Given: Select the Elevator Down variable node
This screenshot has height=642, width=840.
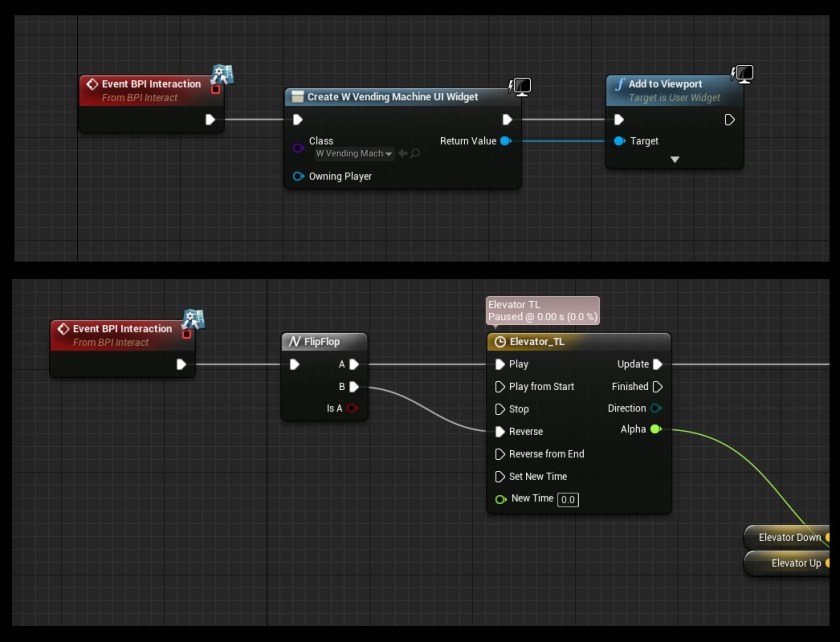Looking at the screenshot, I should tap(790, 537).
